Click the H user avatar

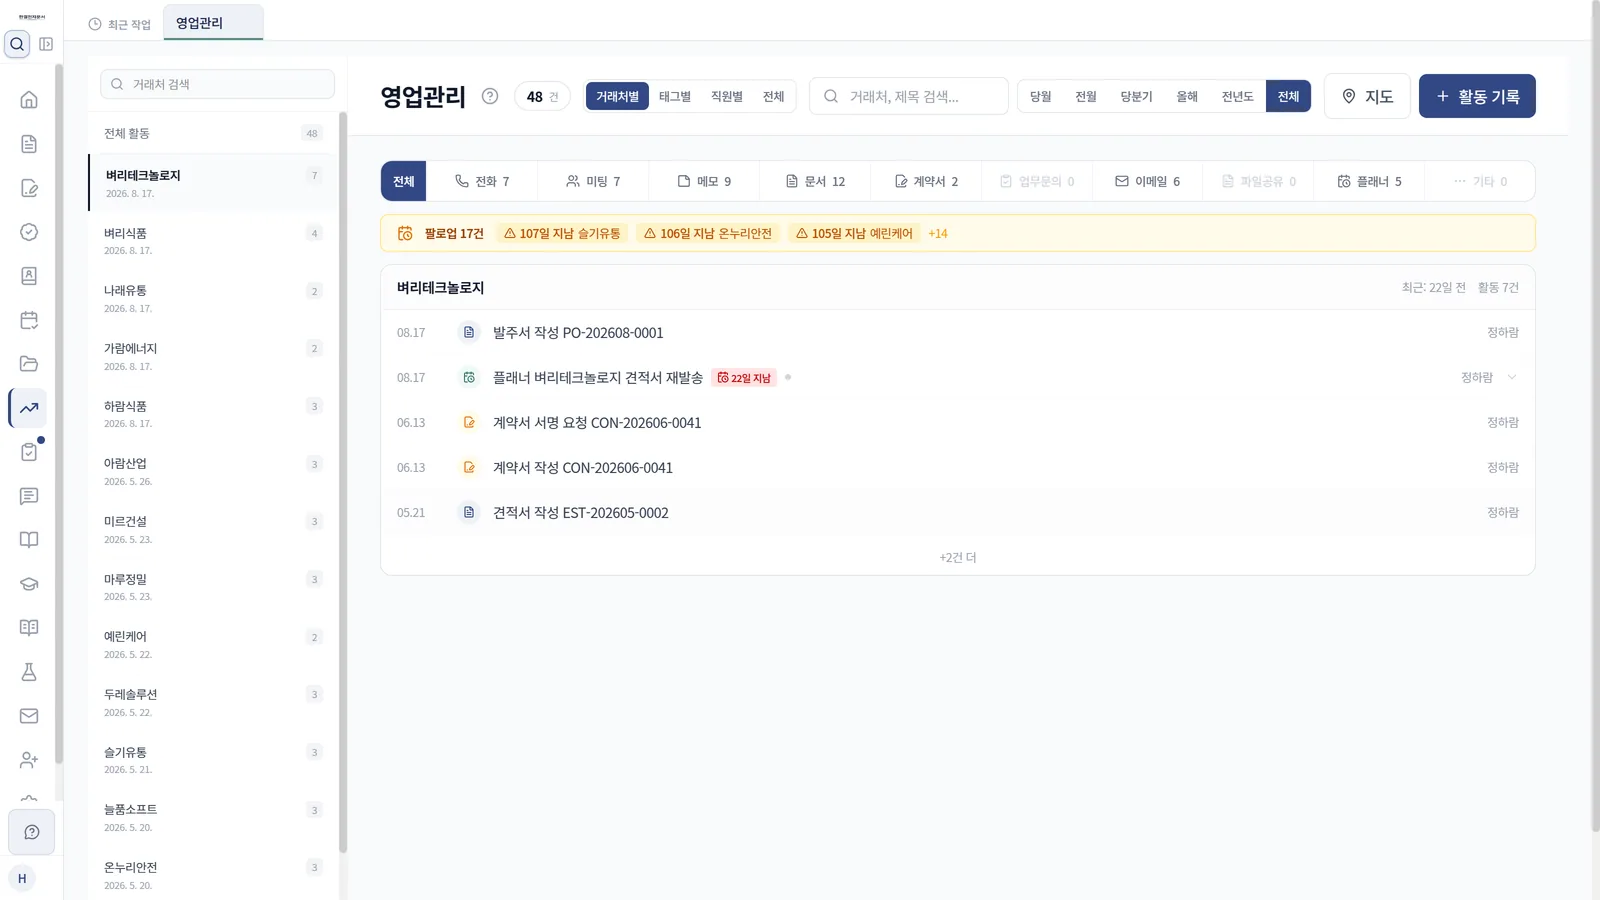click(x=22, y=878)
